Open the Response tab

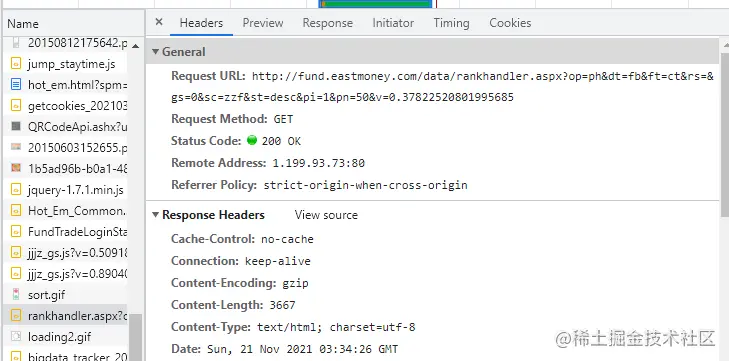(328, 23)
